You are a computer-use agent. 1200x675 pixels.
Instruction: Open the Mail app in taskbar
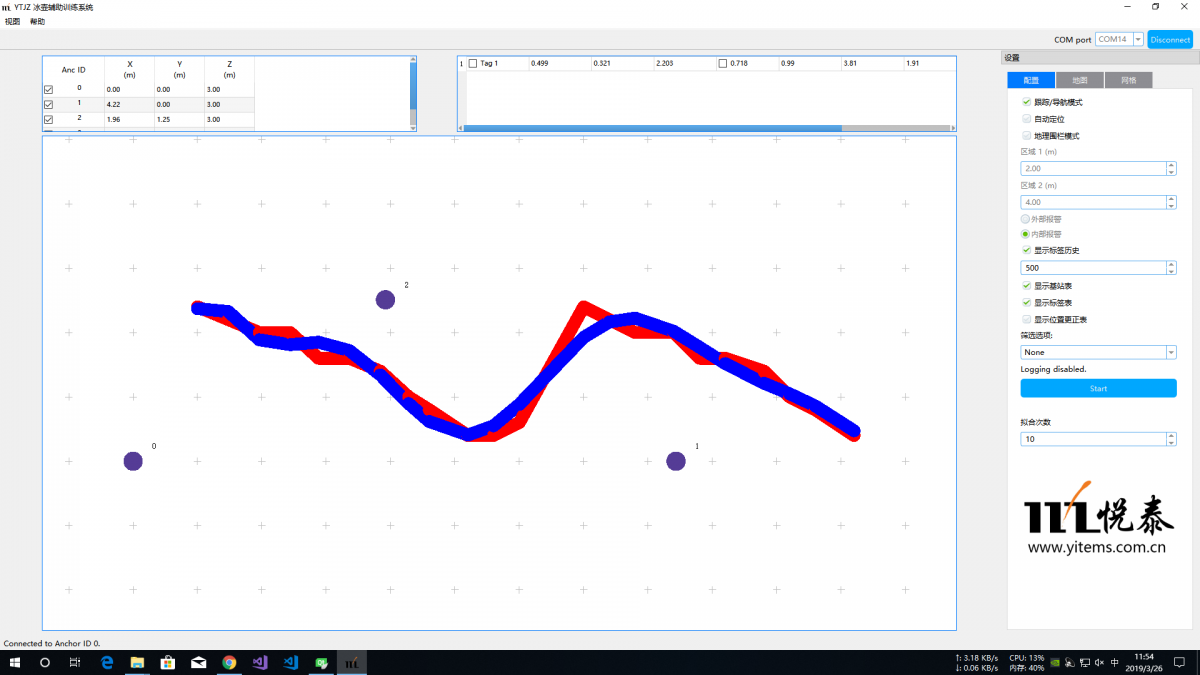click(x=199, y=663)
